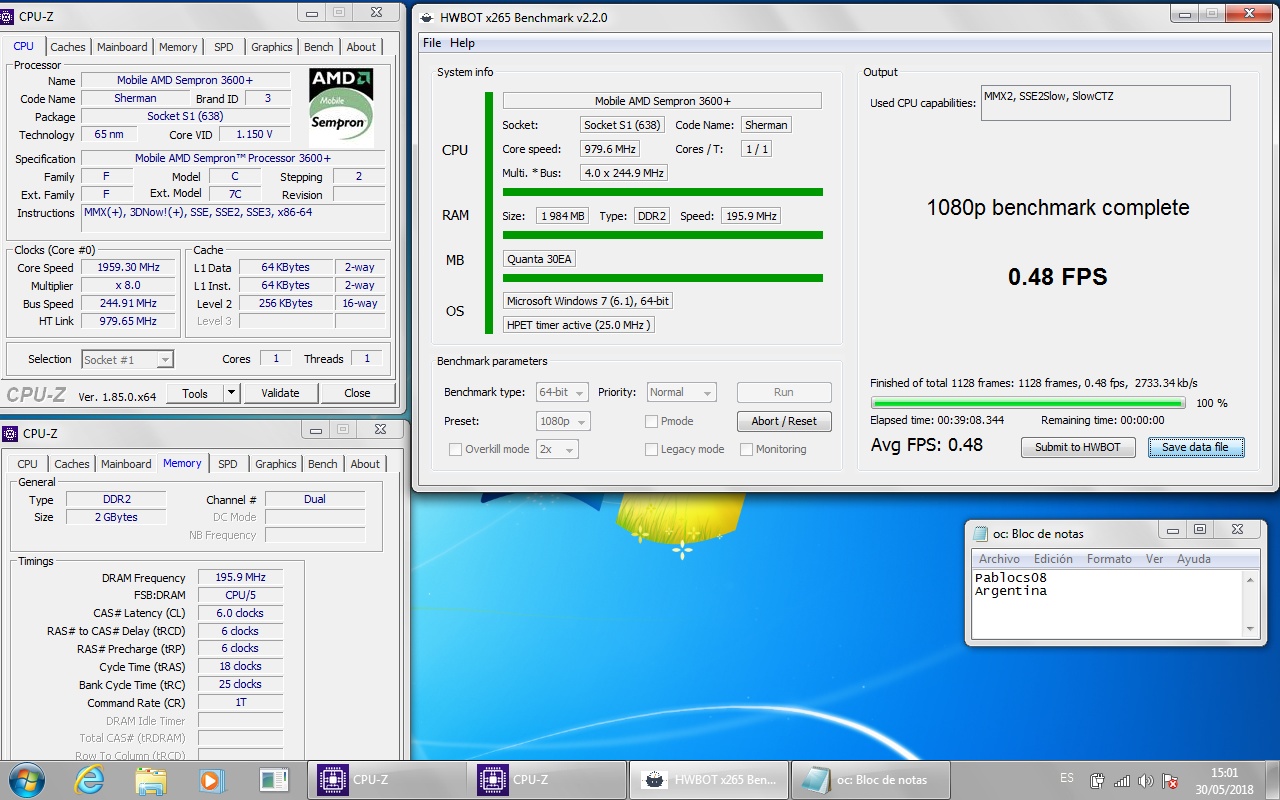The height and width of the screenshot is (800, 1280).
Task: Switch to Graphics tab in lower CPU-Z window
Action: (276, 464)
